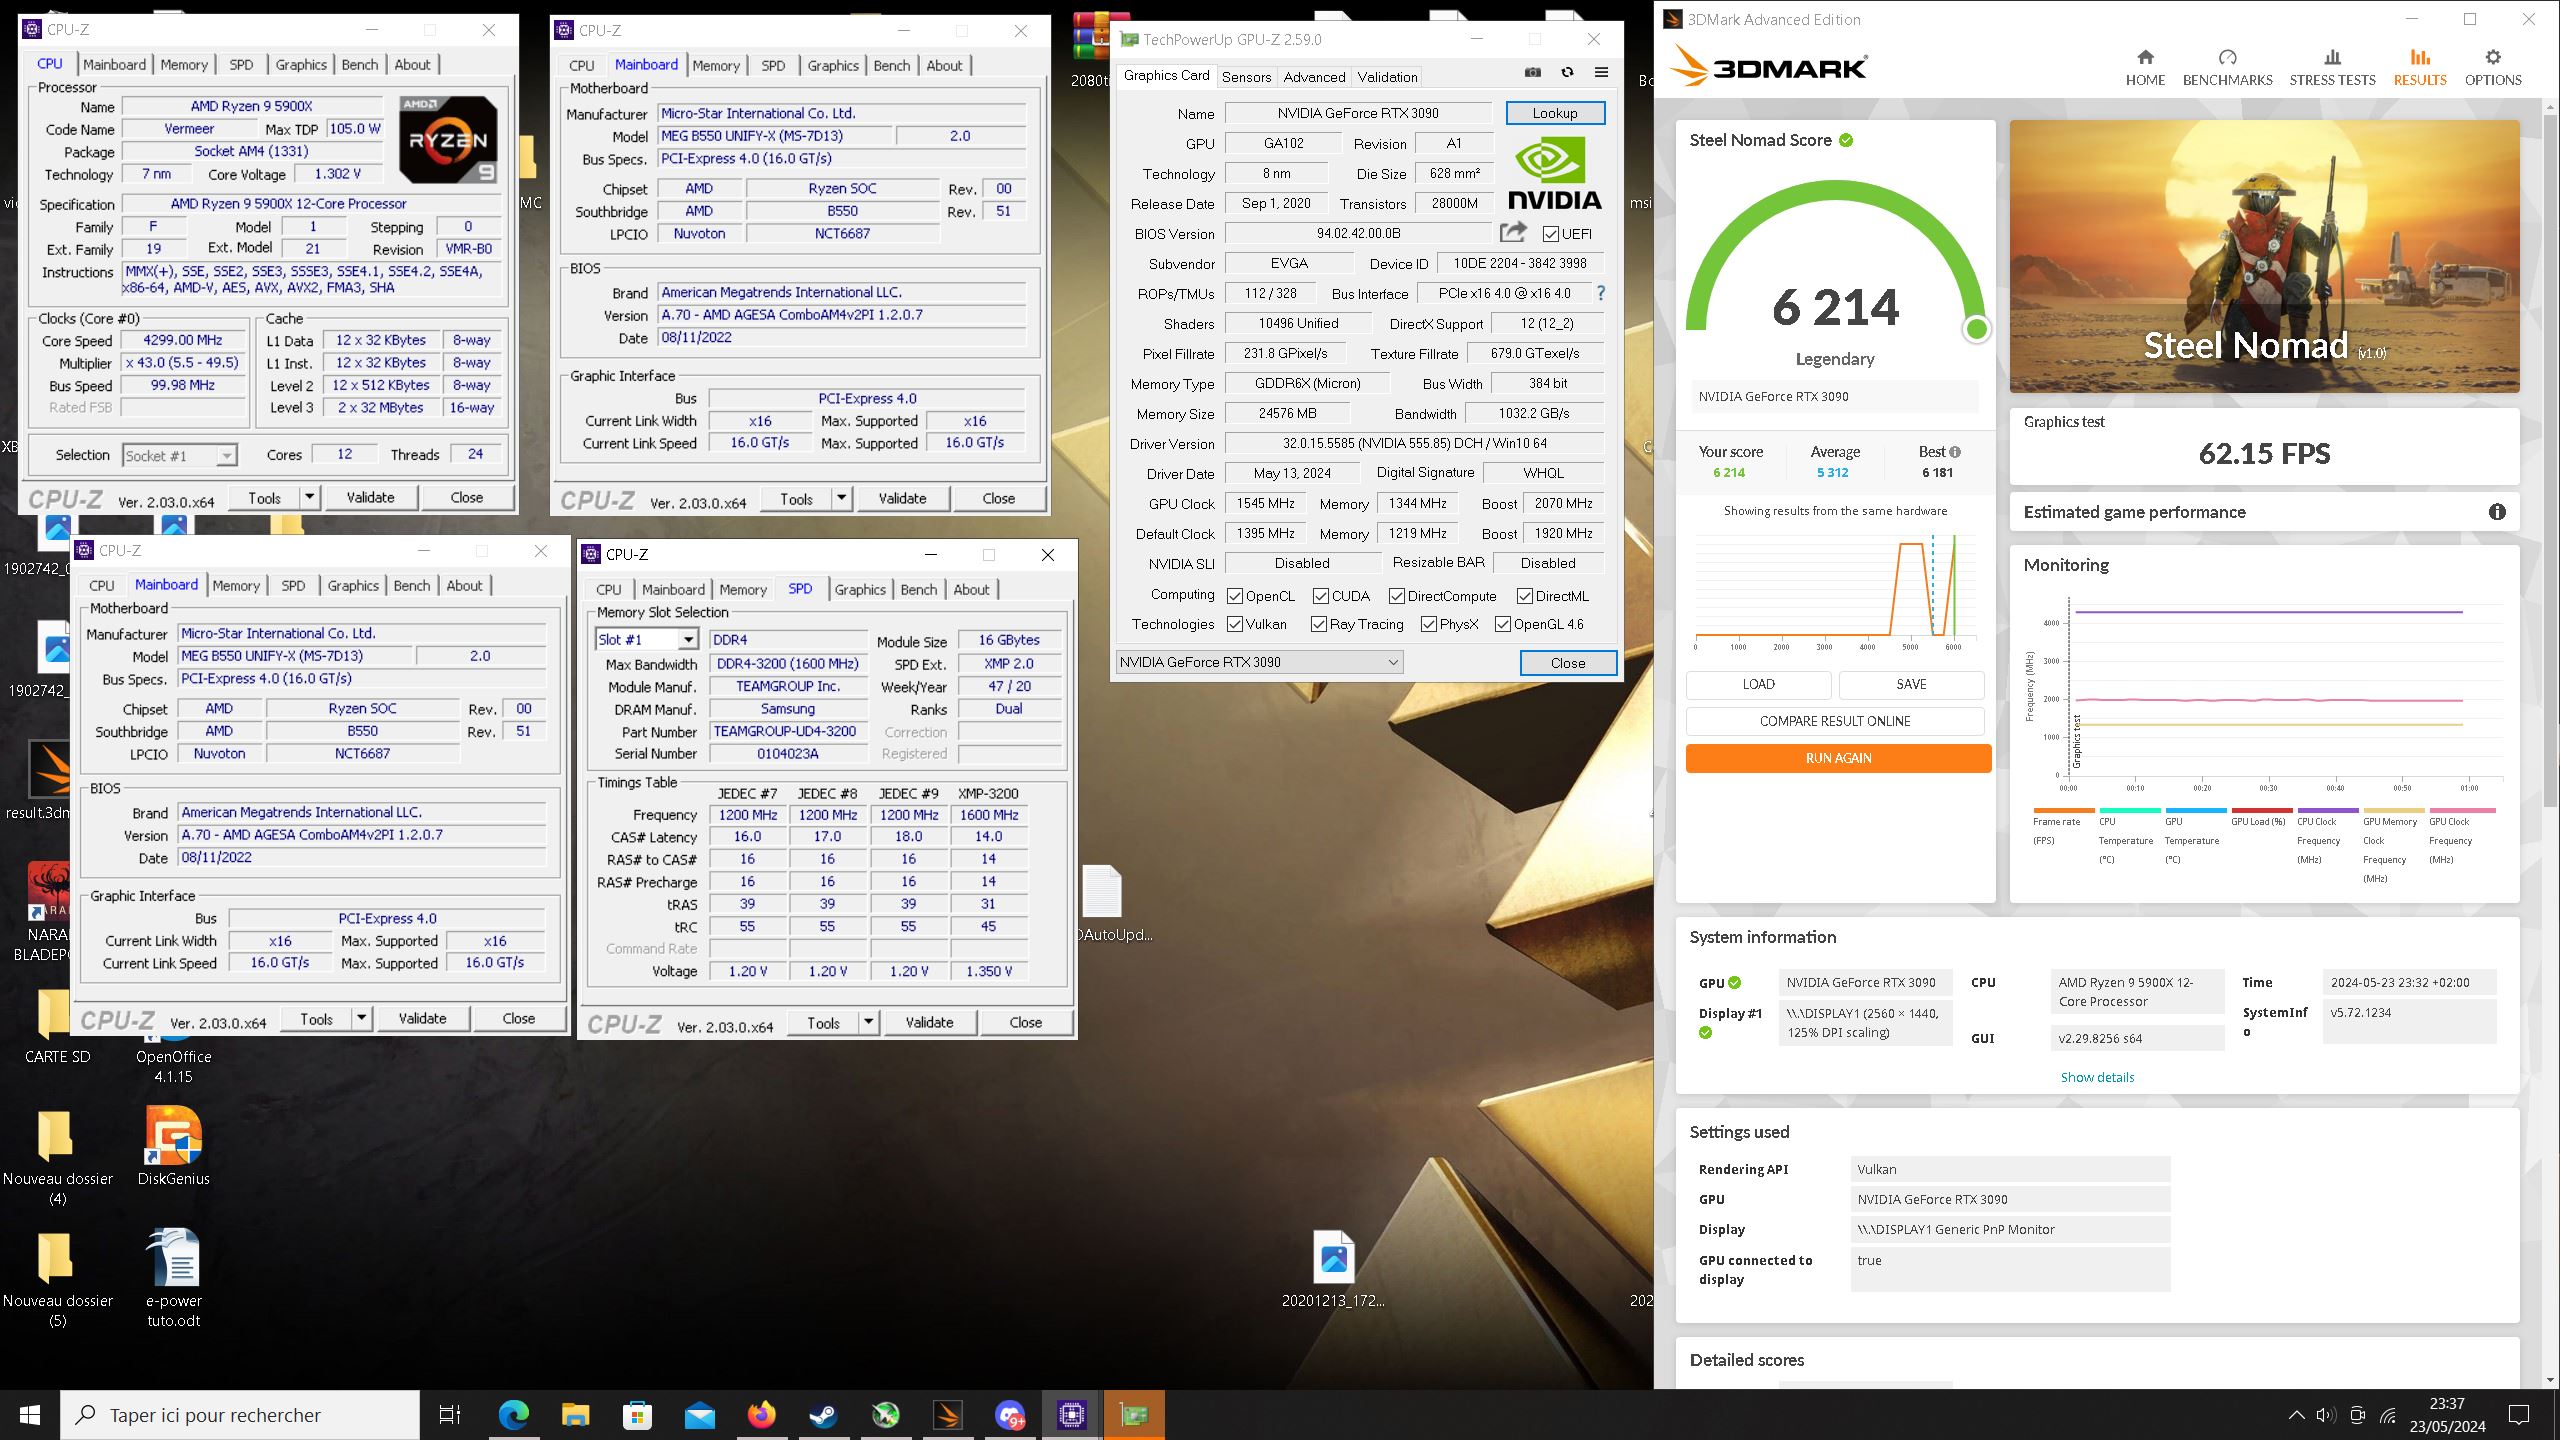The image size is (2560, 1440).
Task: Open the GPU selector dropdown in GPU-Z
Action: point(1259,662)
